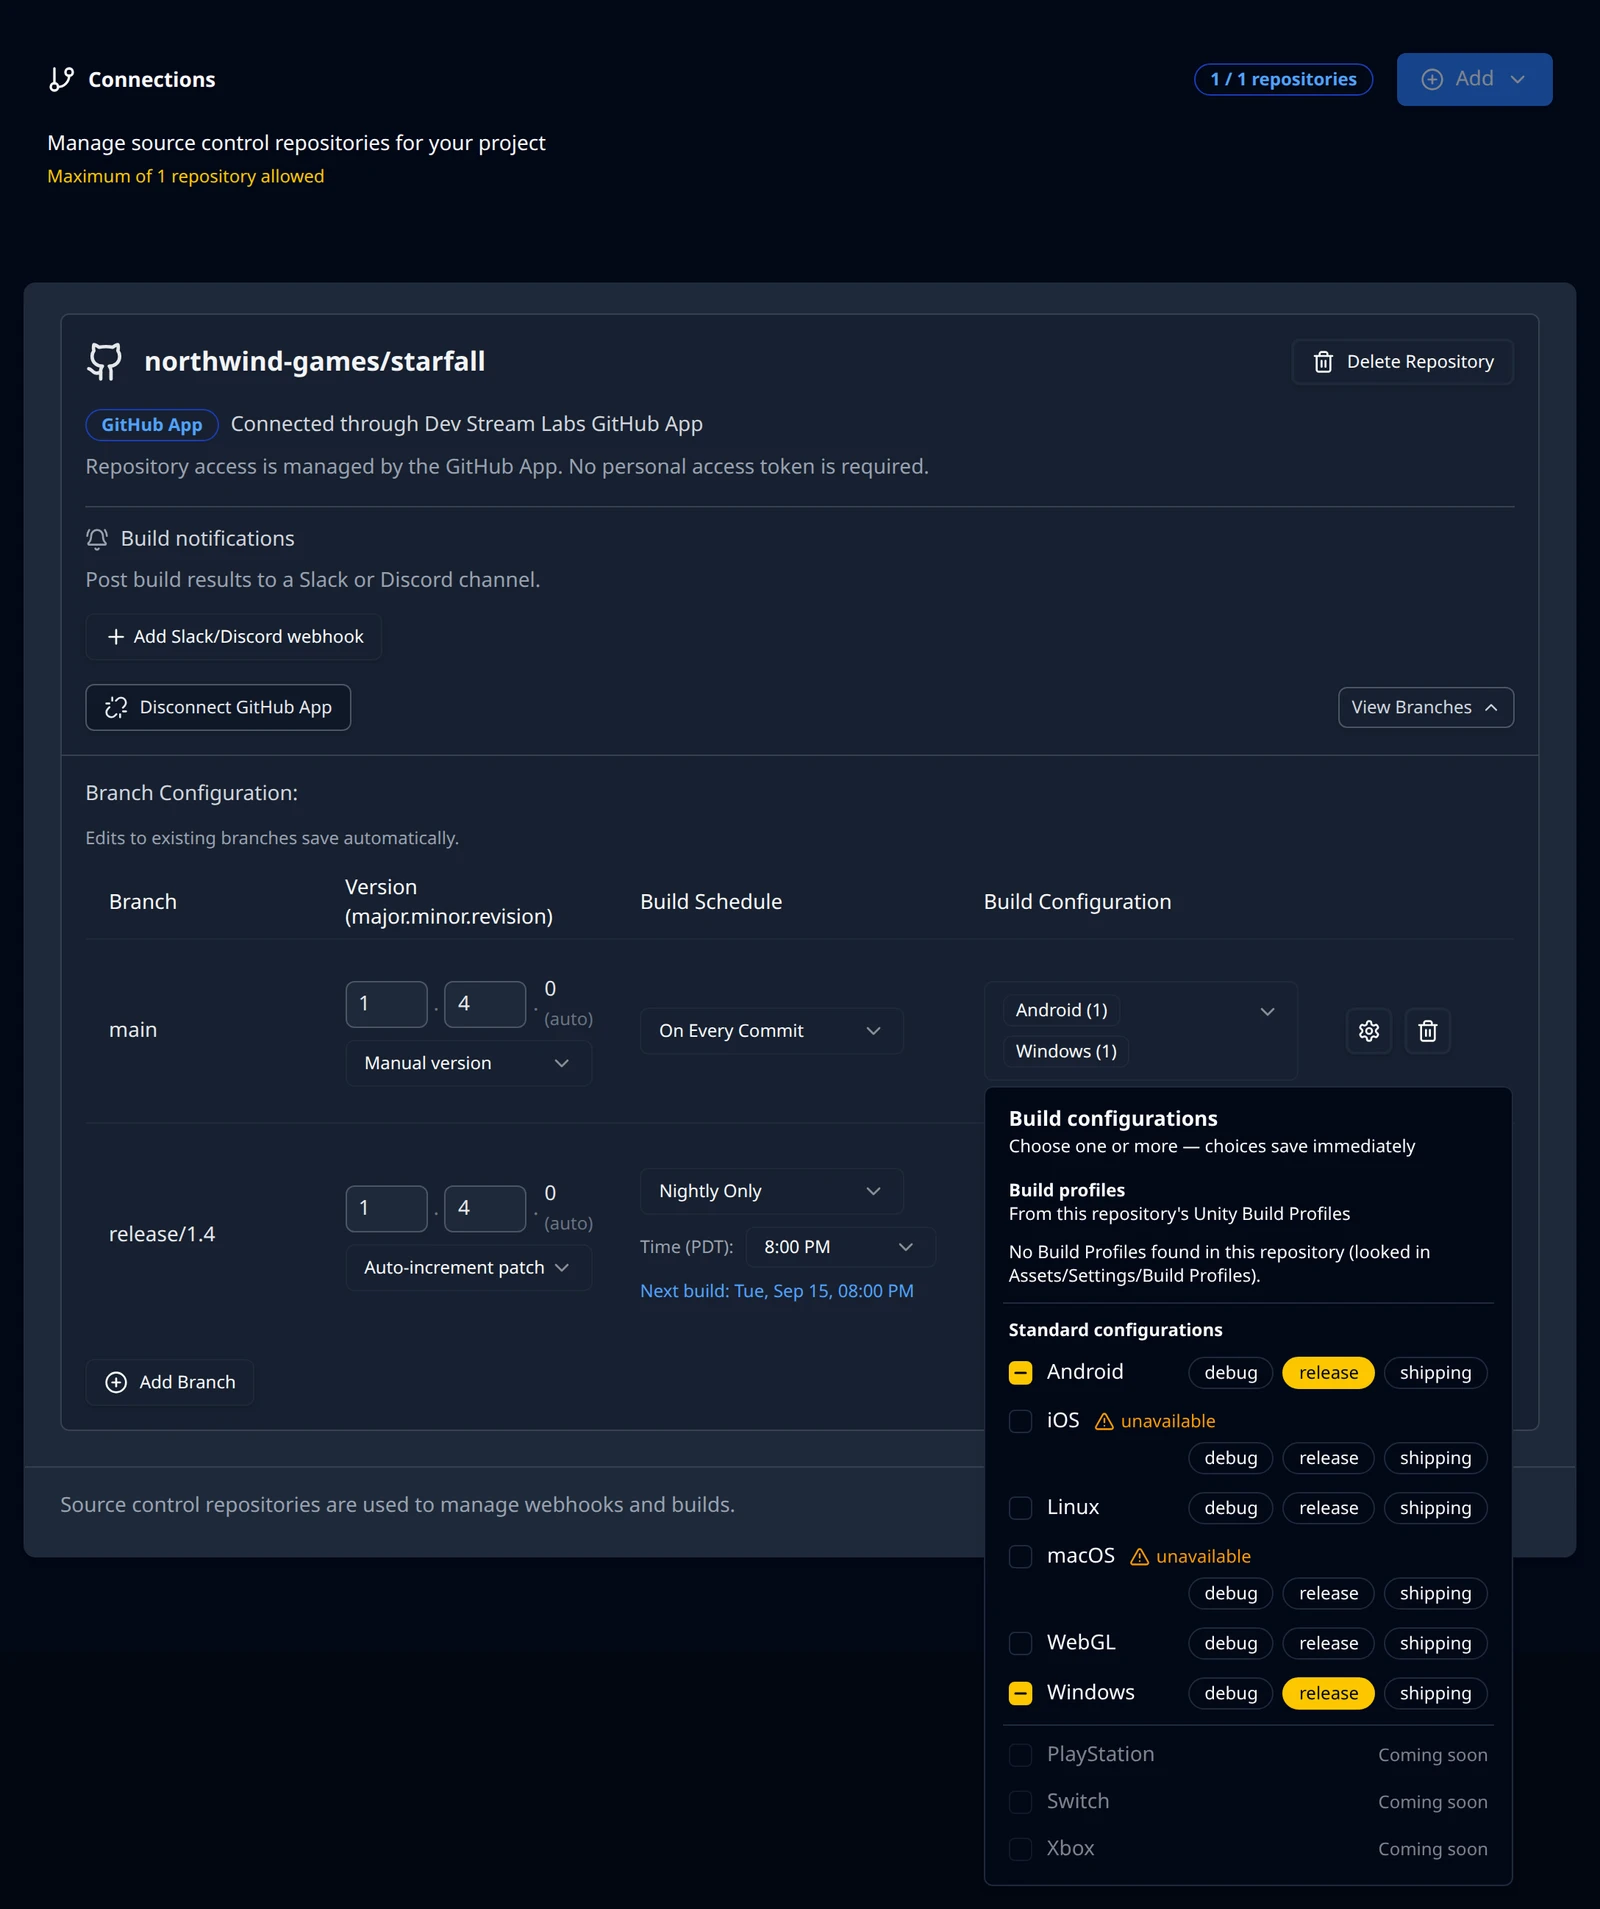Select Linux release configuration
1600x1909 pixels.
pyautogui.click(x=1328, y=1508)
